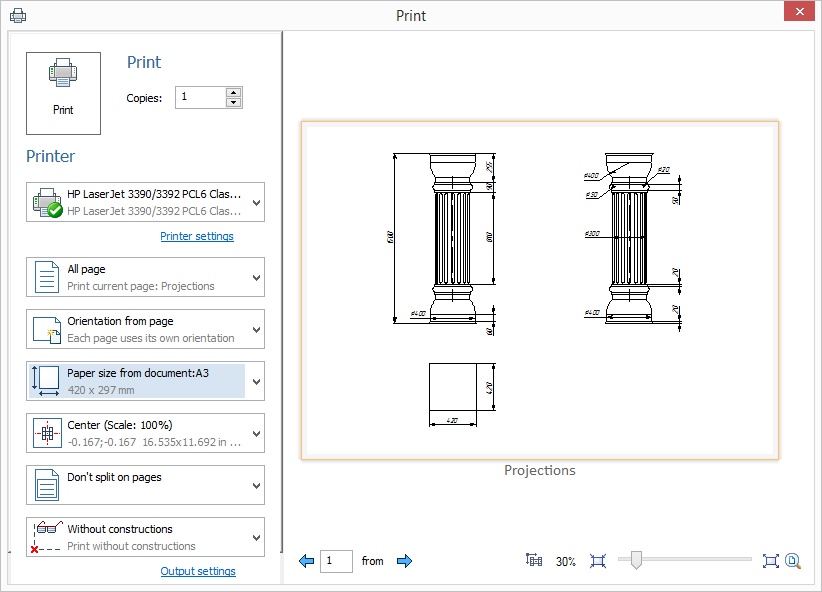The height and width of the screenshot is (592, 822).
Task: Go to previous page with left arrow
Action: [306, 561]
